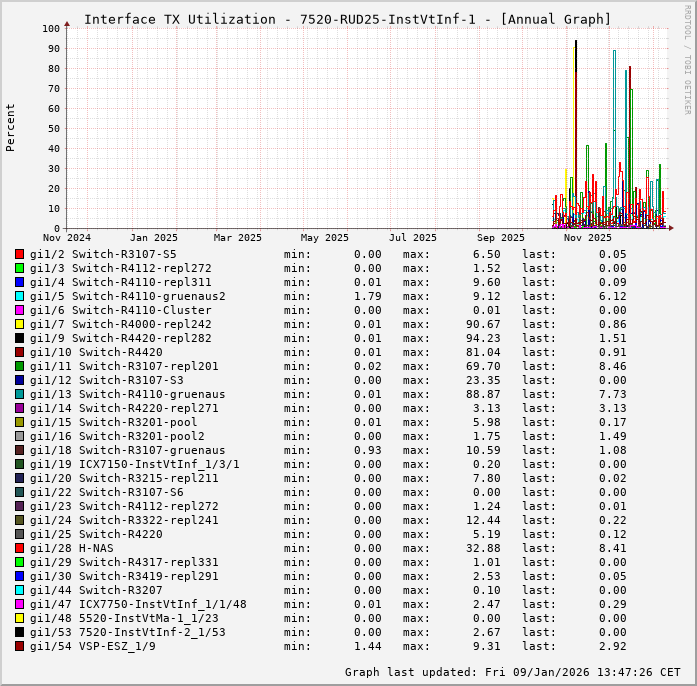The height and width of the screenshot is (686, 697).
Task: Click the red swatch for gi1/2 Switch-R3107-S5
Action: 19,254
